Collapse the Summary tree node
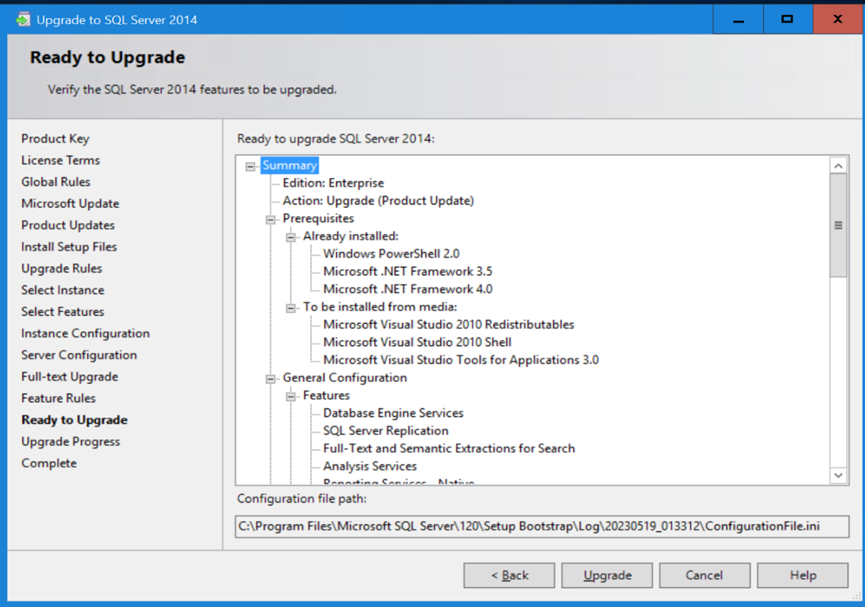 (x=250, y=166)
